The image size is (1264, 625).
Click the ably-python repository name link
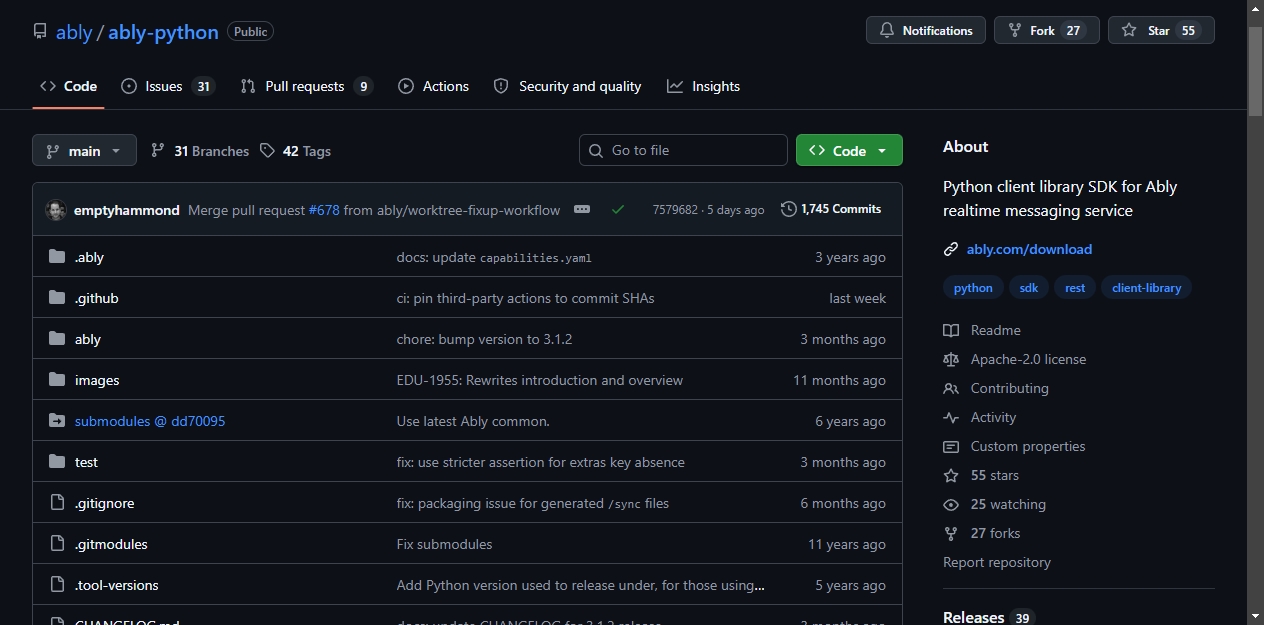tap(163, 32)
